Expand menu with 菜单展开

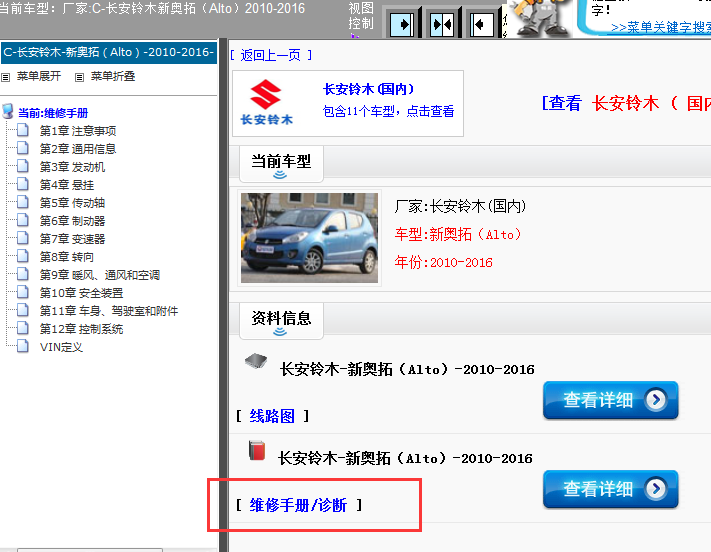39,76
